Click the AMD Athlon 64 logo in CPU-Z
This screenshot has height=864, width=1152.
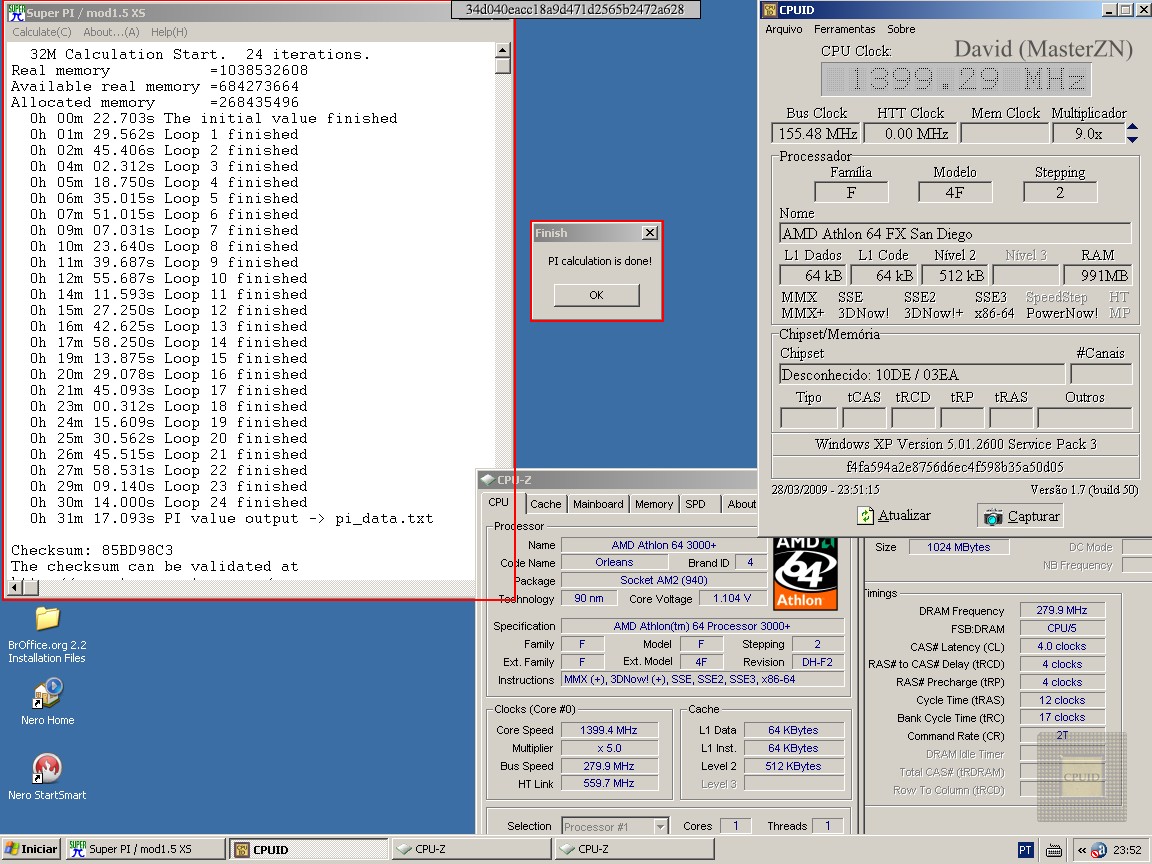click(x=805, y=574)
